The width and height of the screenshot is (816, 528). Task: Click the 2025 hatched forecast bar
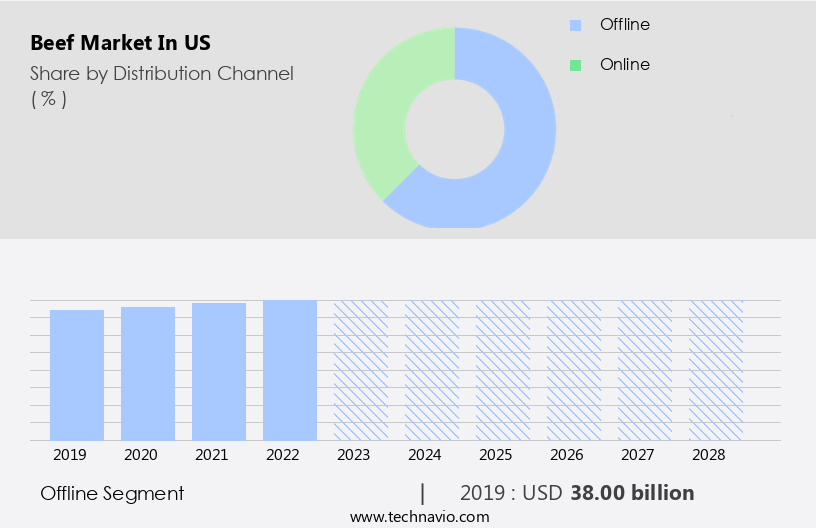(x=503, y=370)
